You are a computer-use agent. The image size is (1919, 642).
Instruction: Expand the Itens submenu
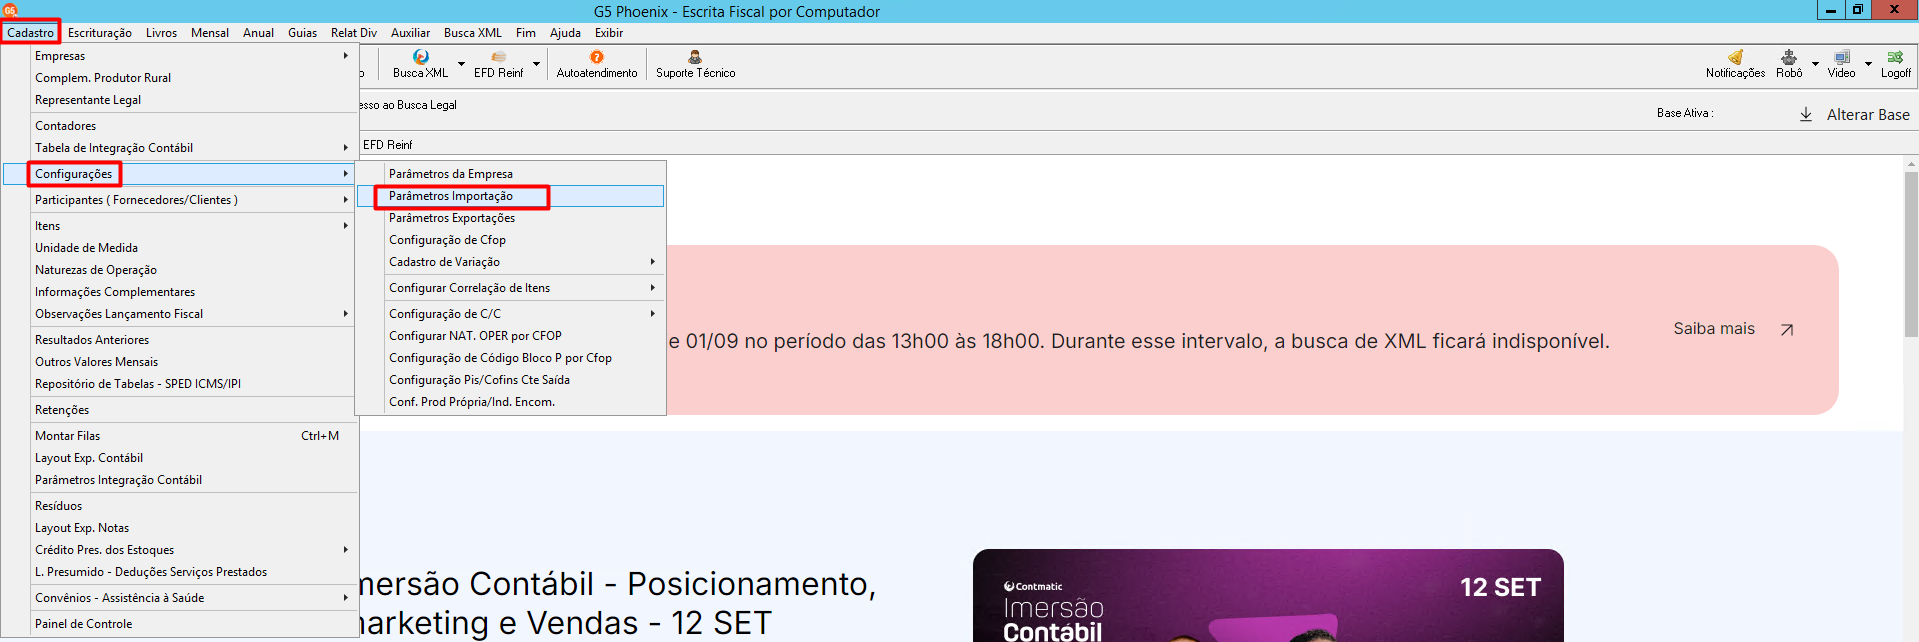pyautogui.click(x=346, y=226)
